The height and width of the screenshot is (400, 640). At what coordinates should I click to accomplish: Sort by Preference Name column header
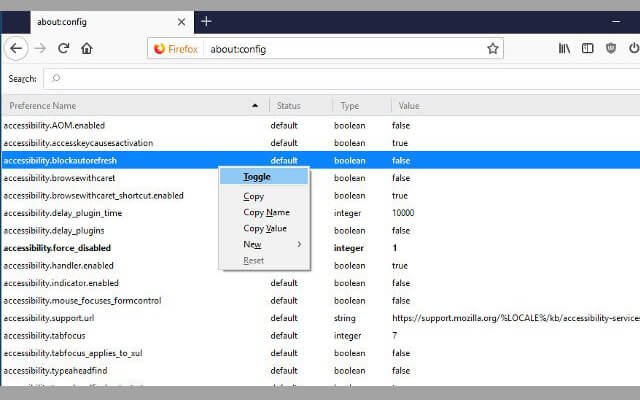[x=135, y=106]
